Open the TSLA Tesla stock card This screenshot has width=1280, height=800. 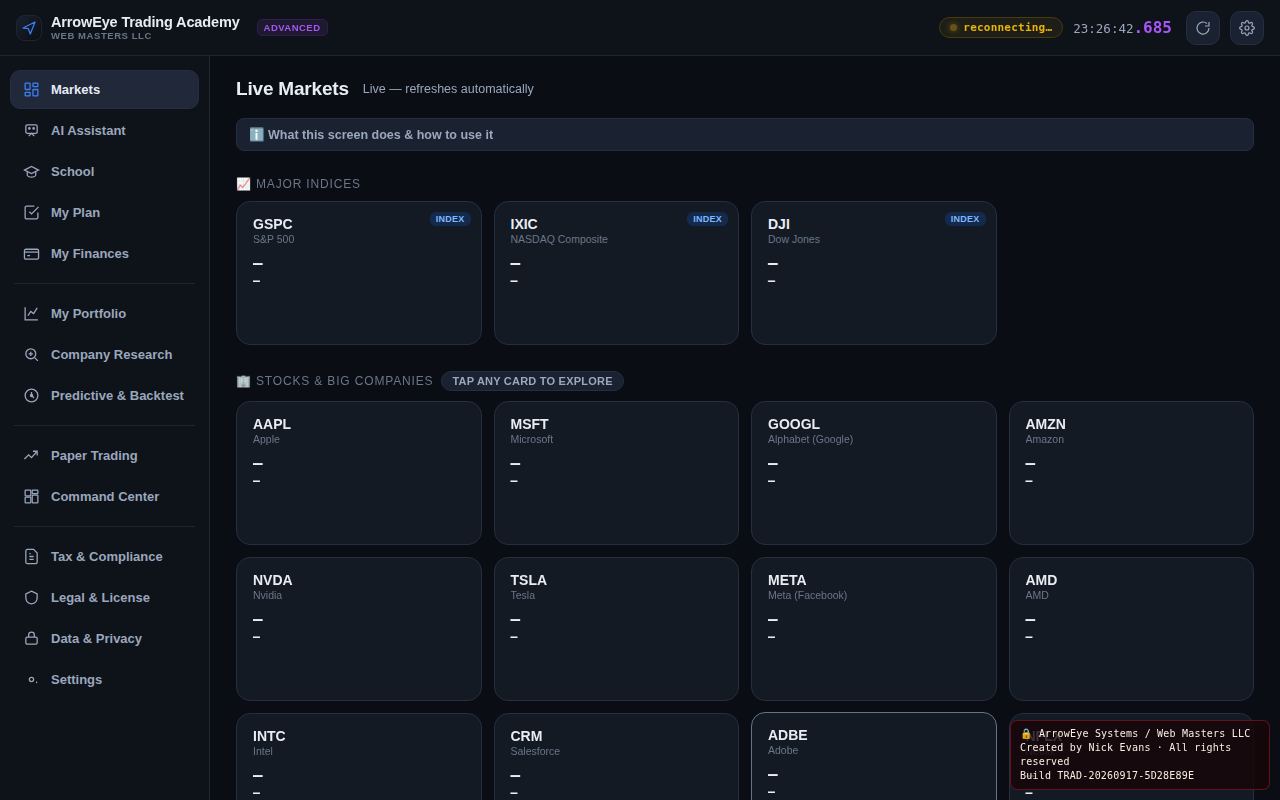click(x=616, y=629)
